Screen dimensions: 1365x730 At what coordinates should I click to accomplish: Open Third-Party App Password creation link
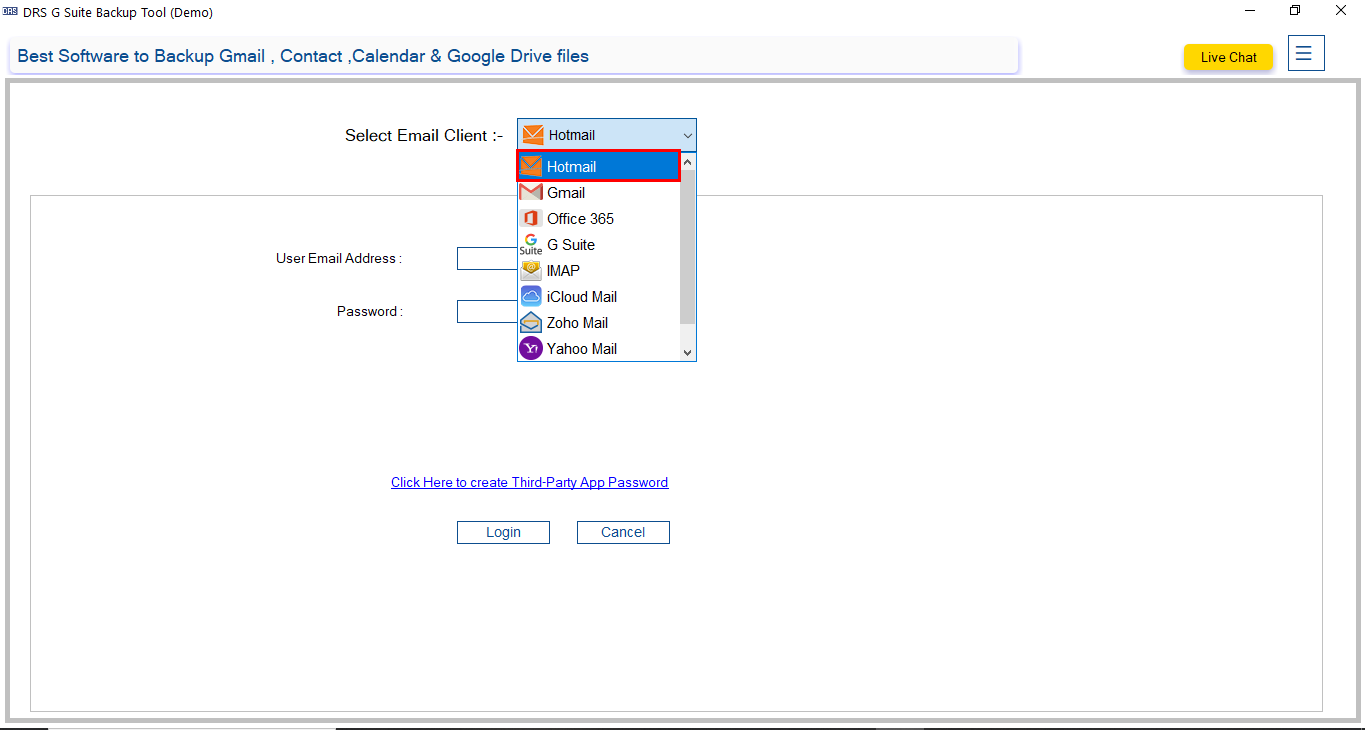(529, 482)
